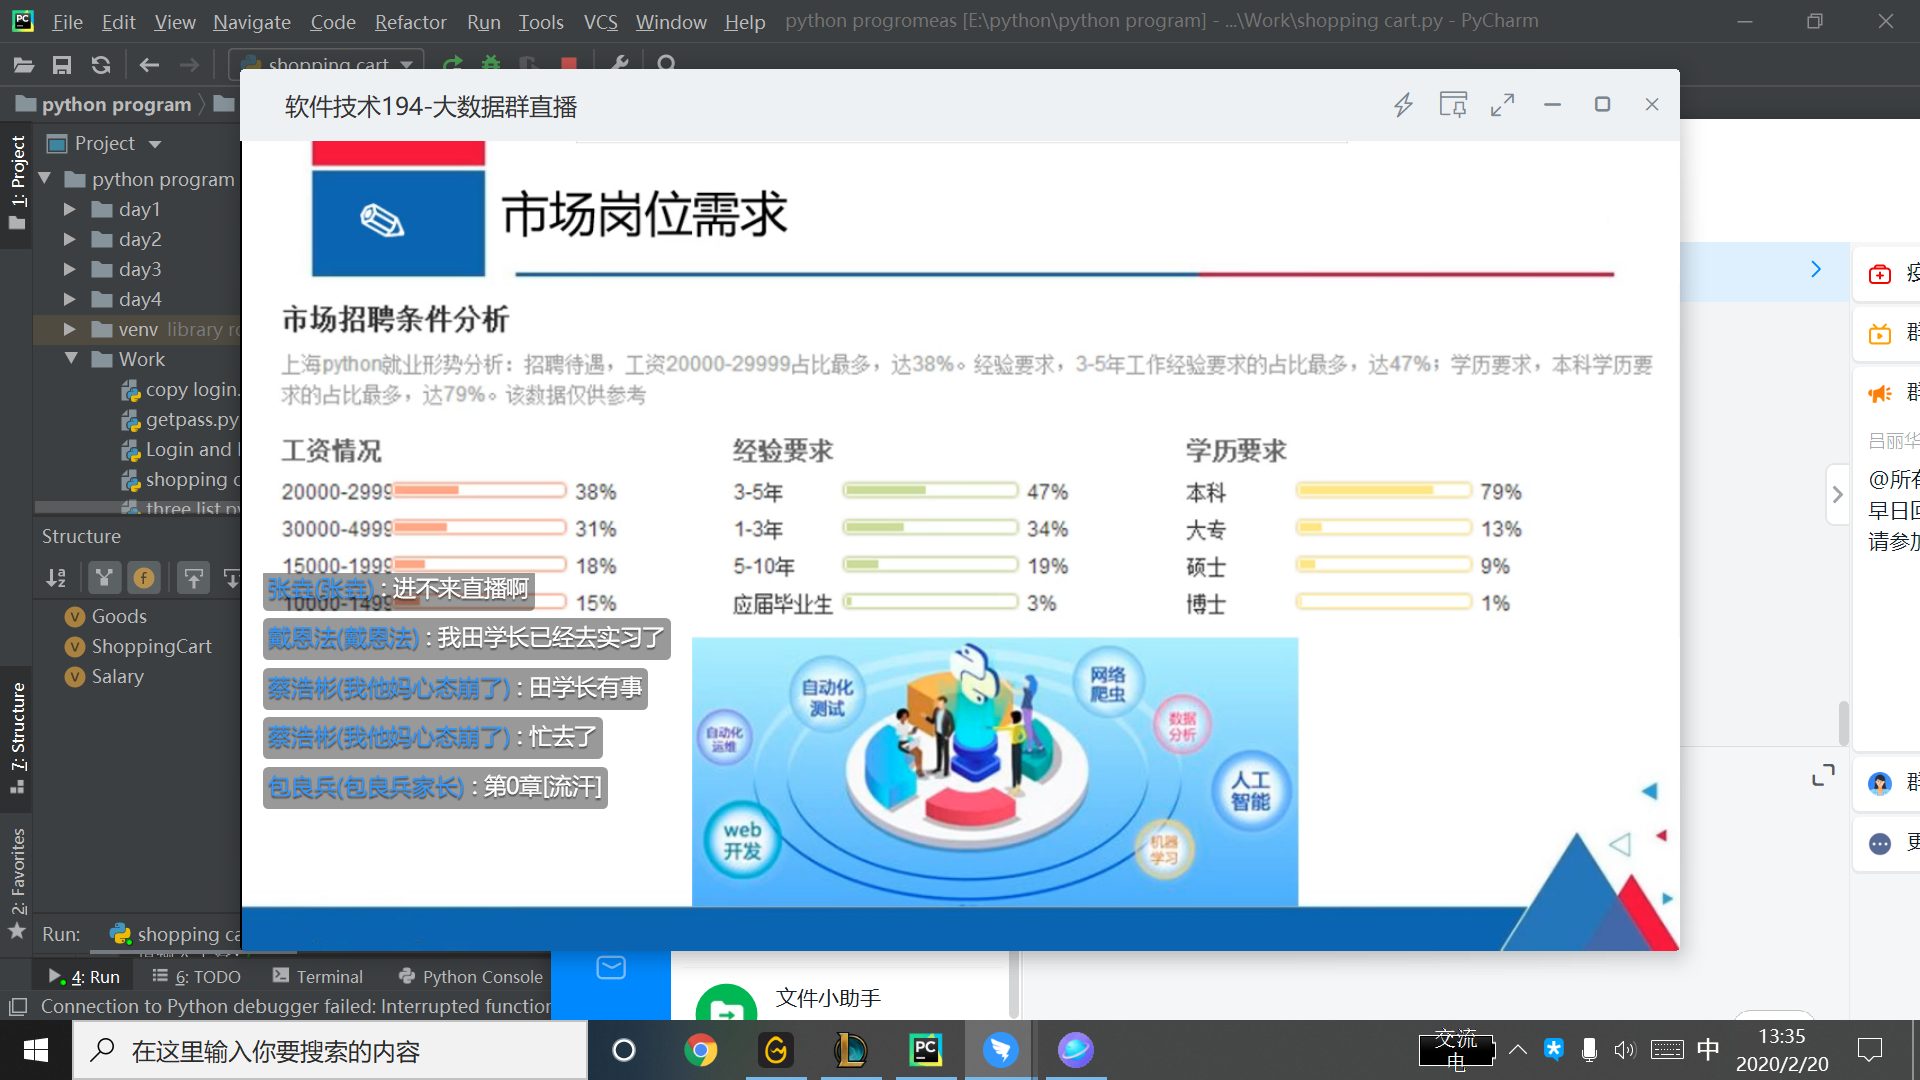Open IDE settings via the wrench icon
Screen dimensions: 1920x1080
(620, 64)
